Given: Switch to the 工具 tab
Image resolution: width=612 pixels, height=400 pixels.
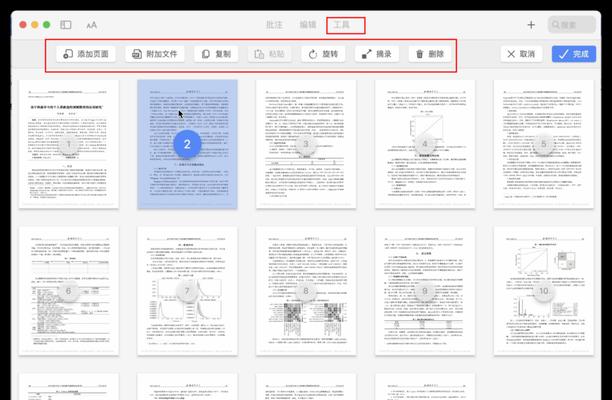Looking at the screenshot, I should click(x=342, y=25).
